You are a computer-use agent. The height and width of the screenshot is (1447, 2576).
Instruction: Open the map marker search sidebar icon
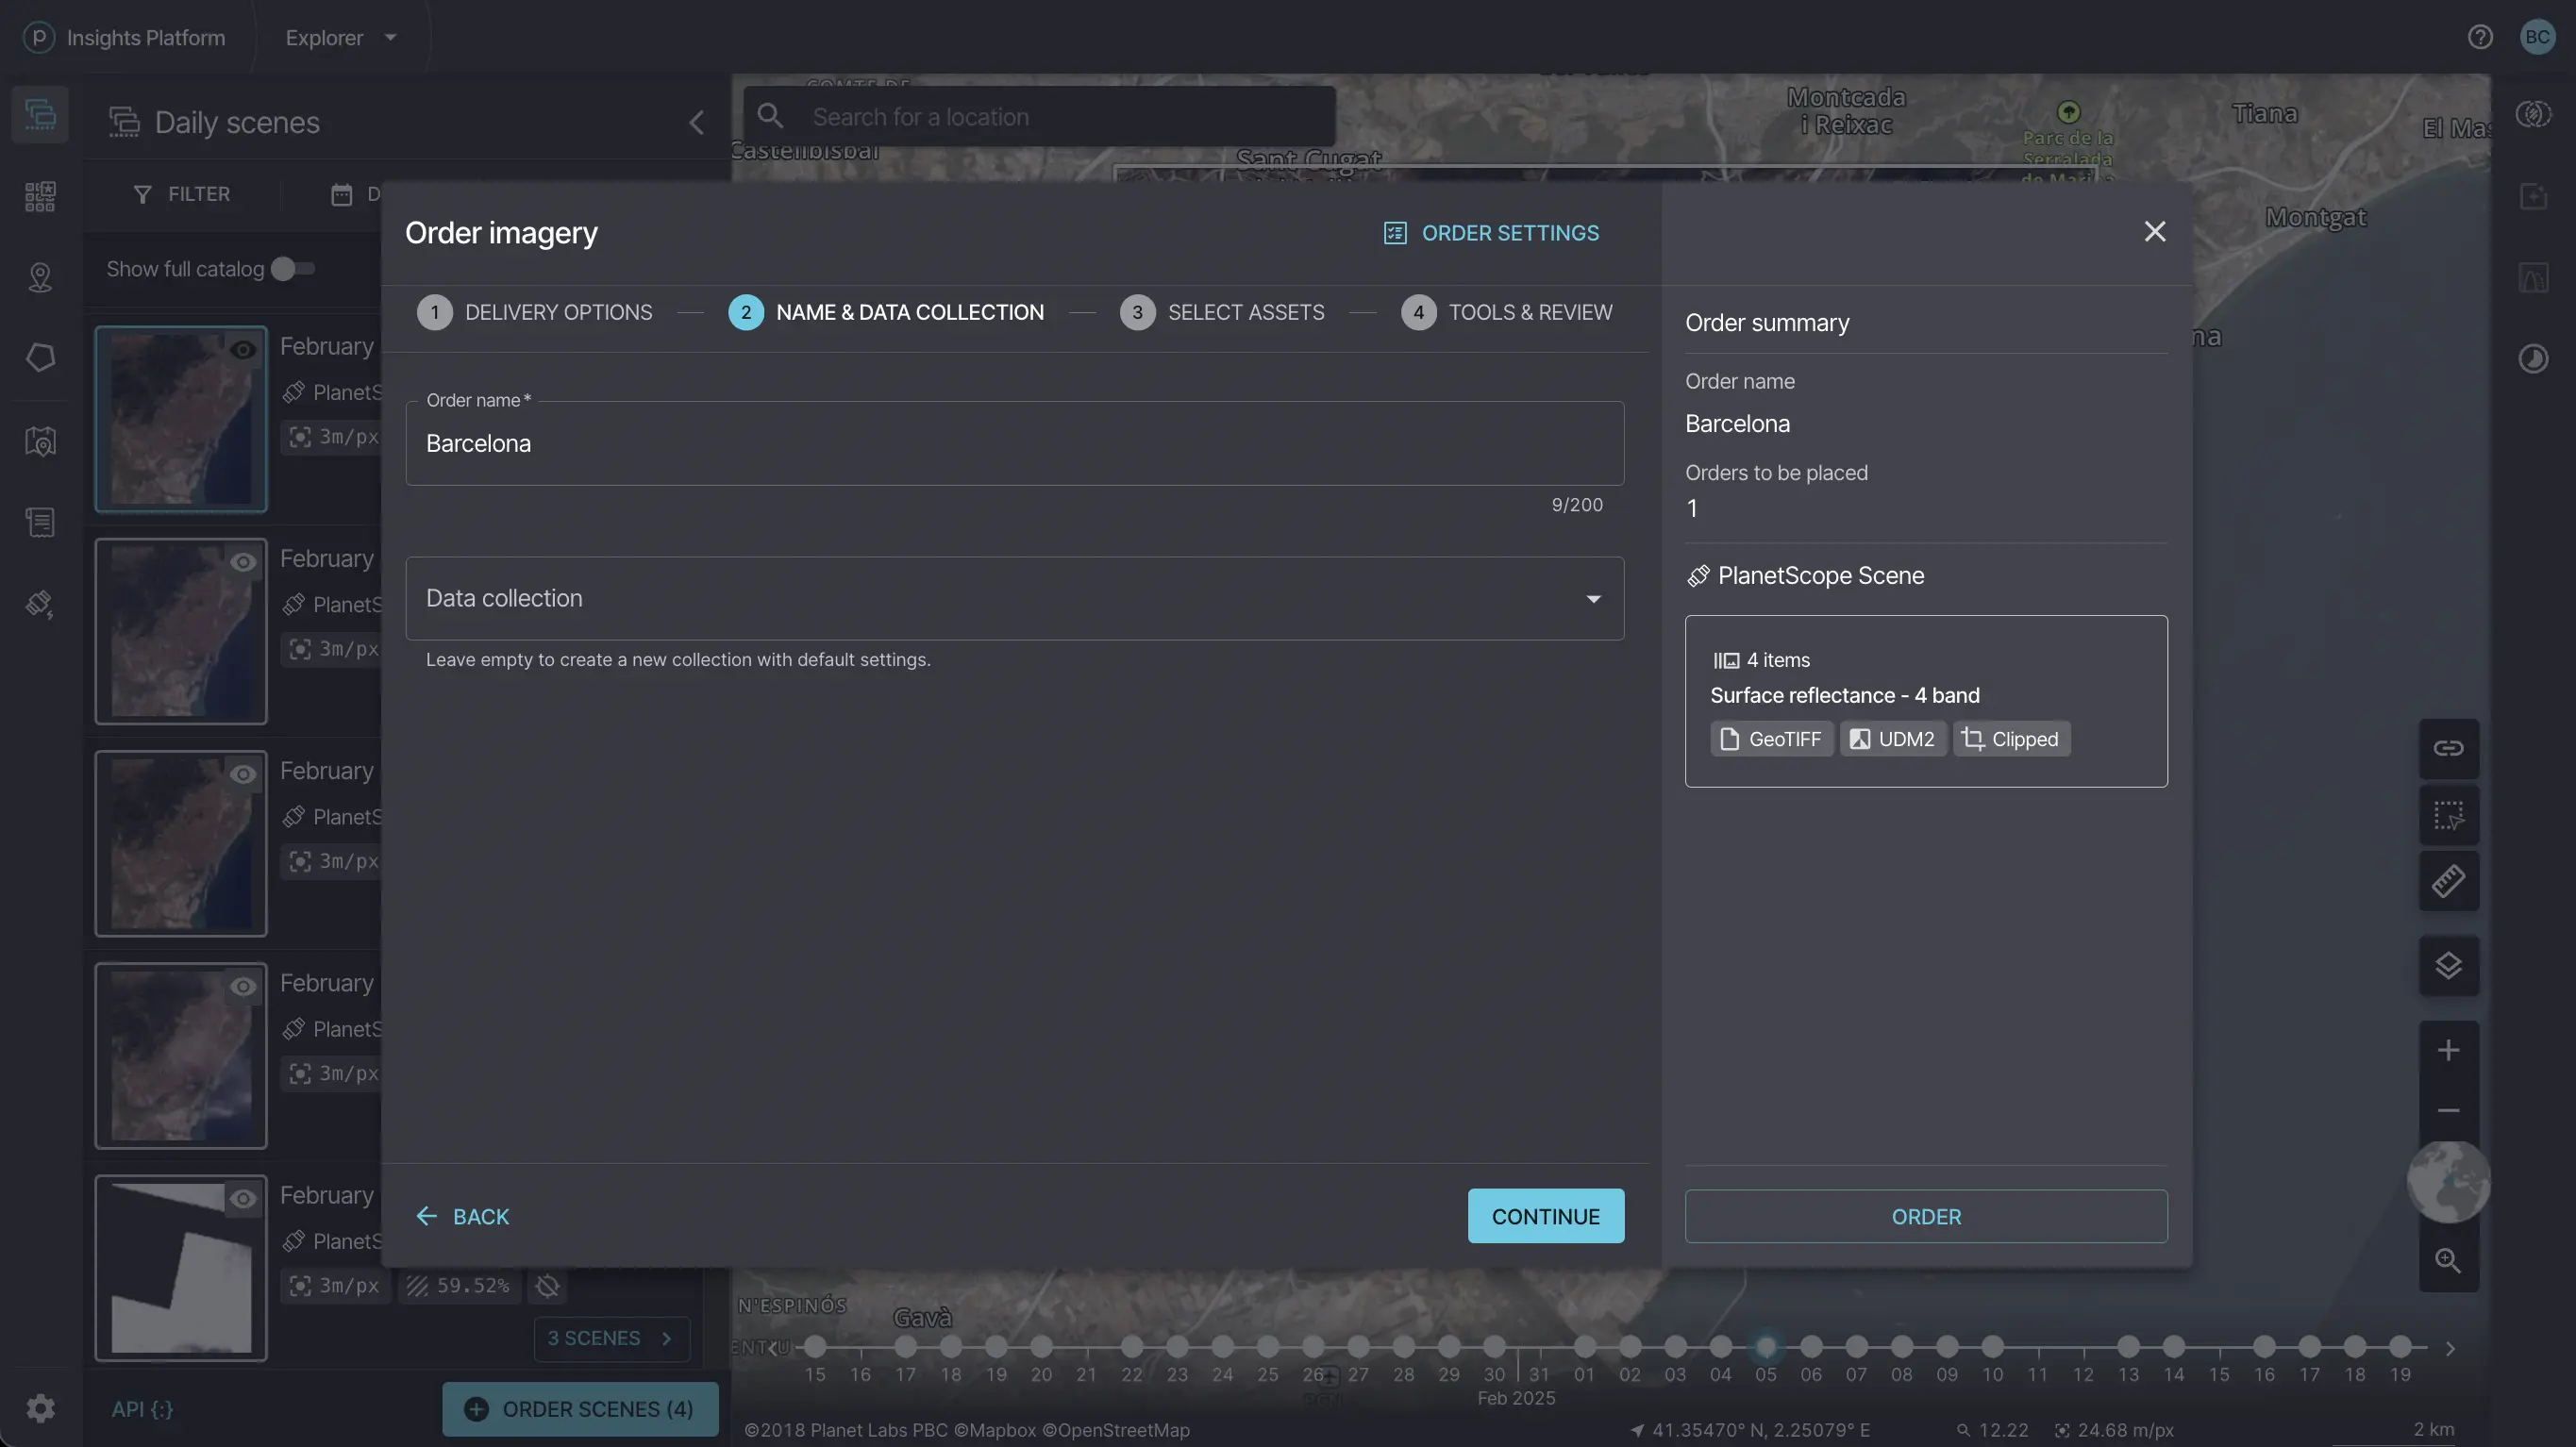click(40, 441)
